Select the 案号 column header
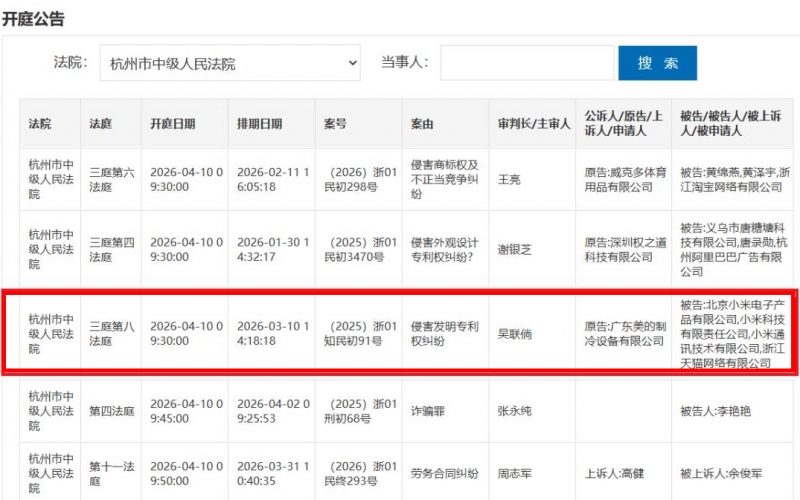The width and height of the screenshot is (800, 500). point(336,124)
